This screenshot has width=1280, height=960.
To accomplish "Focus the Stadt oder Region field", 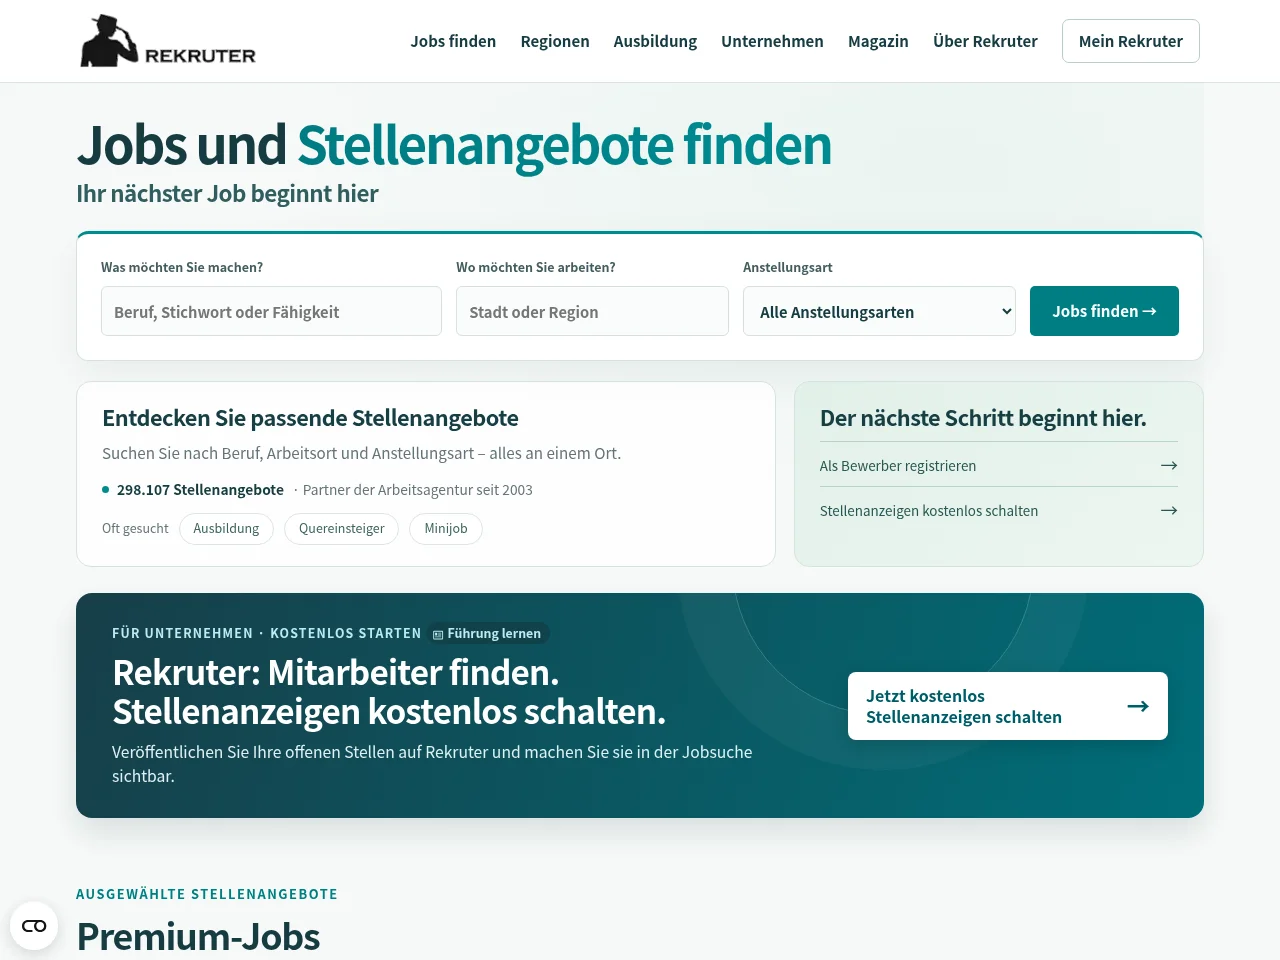I will 592,311.
